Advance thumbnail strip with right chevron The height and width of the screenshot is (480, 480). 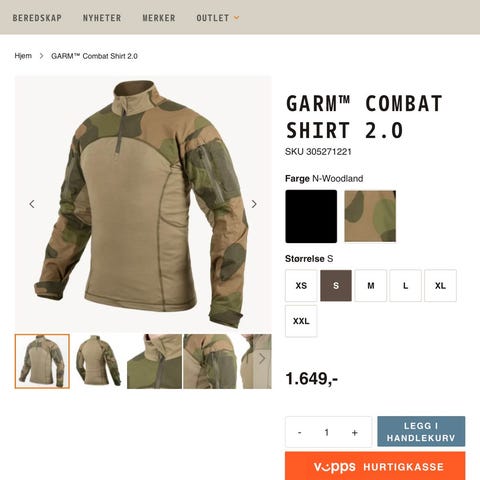point(262,359)
